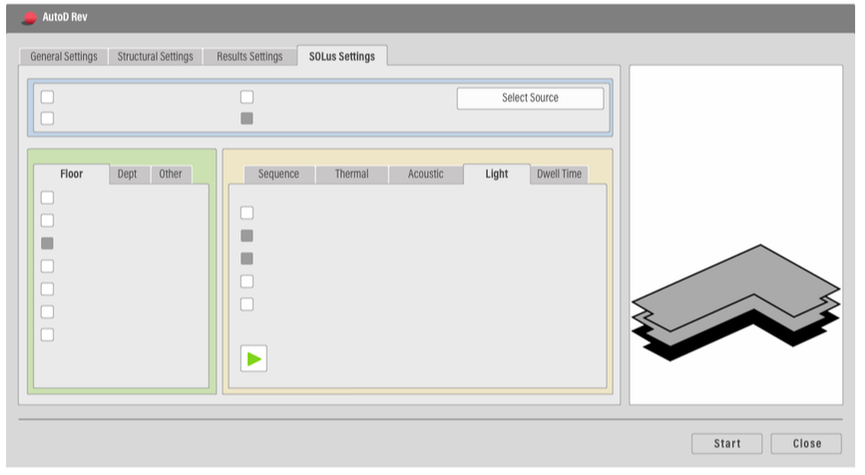Click the Select Source button
Screen dimensions: 865x475
pos(530,98)
